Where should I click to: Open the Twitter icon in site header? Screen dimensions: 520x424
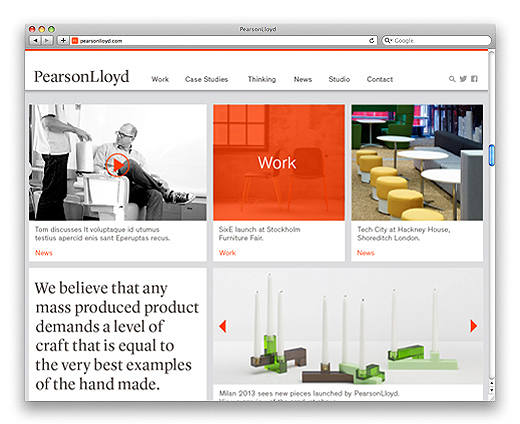(x=463, y=79)
